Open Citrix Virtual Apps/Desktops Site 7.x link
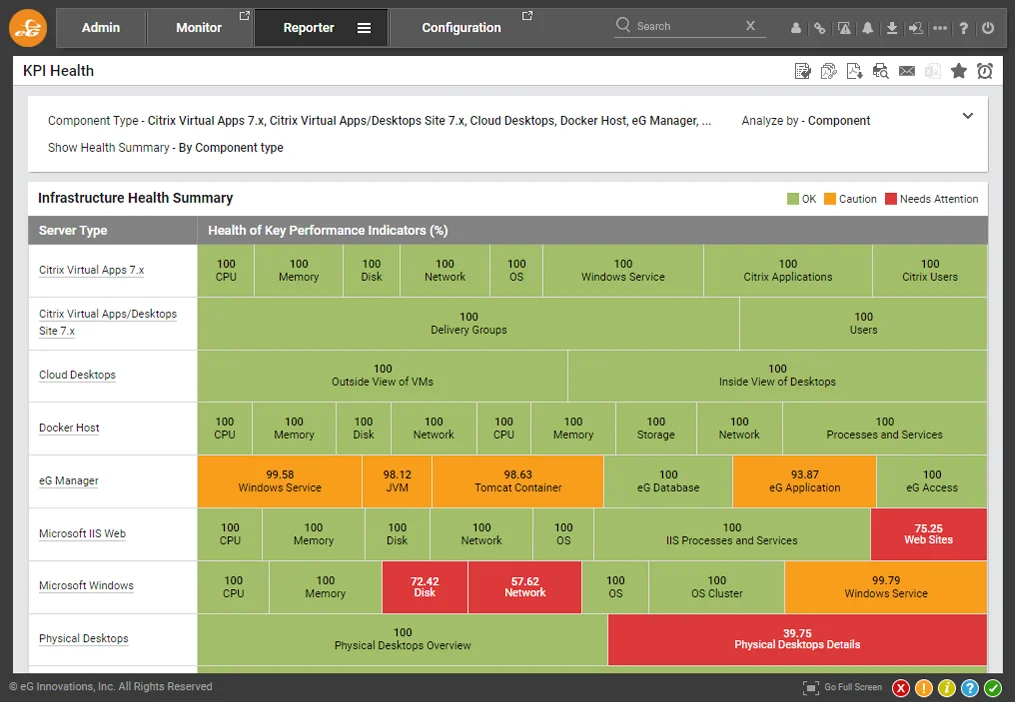The height and width of the screenshot is (702, 1015). point(107,323)
